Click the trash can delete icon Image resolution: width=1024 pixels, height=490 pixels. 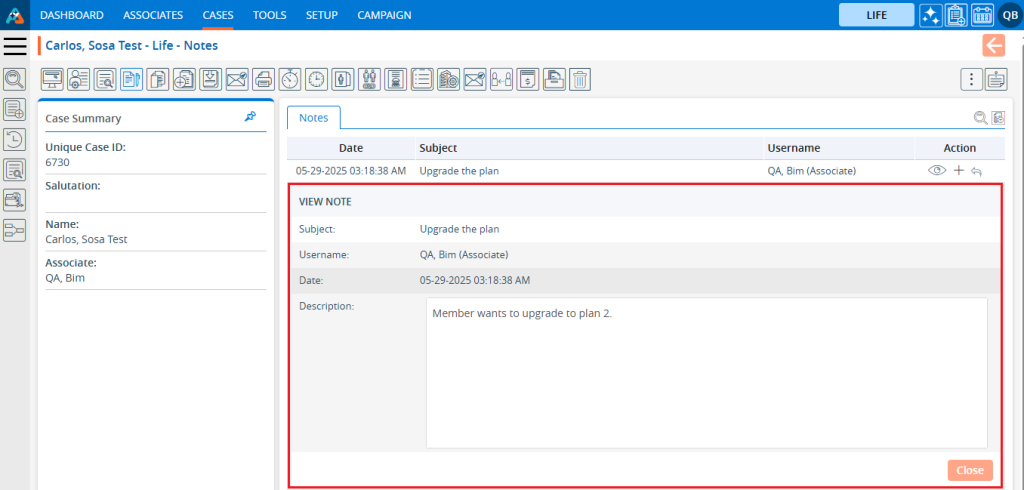click(x=580, y=79)
